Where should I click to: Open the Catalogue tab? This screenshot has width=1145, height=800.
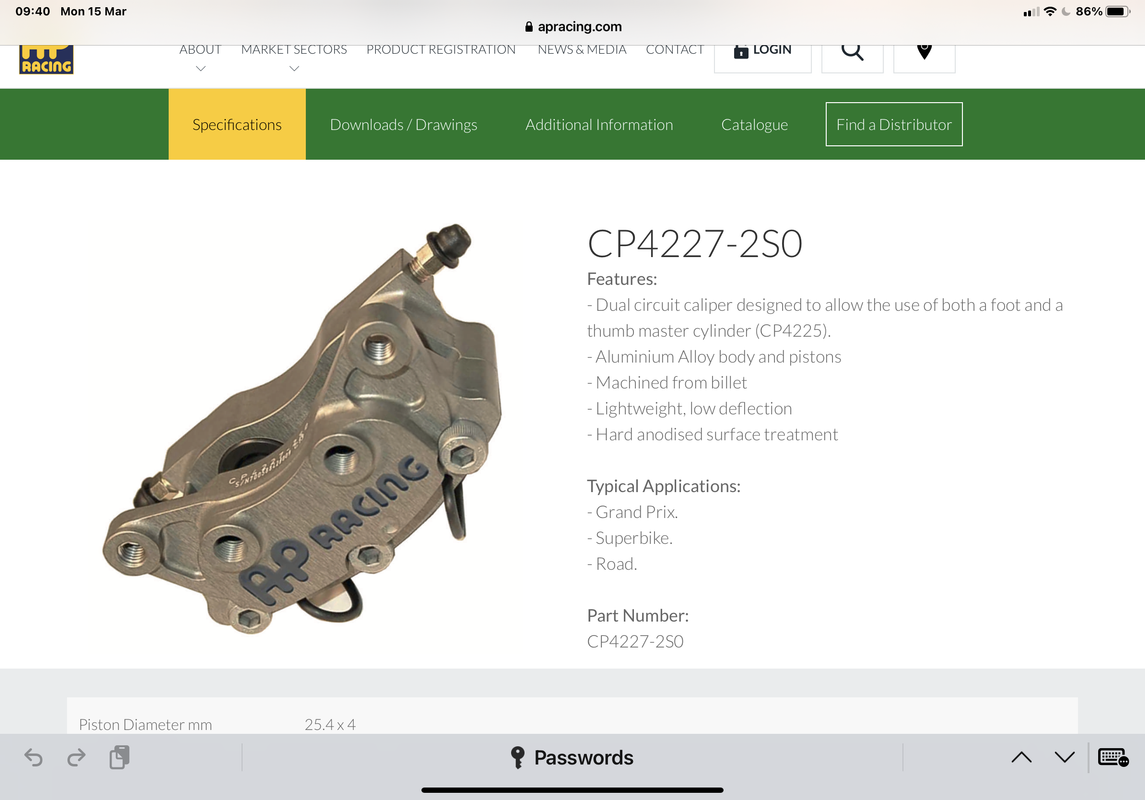pos(754,125)
